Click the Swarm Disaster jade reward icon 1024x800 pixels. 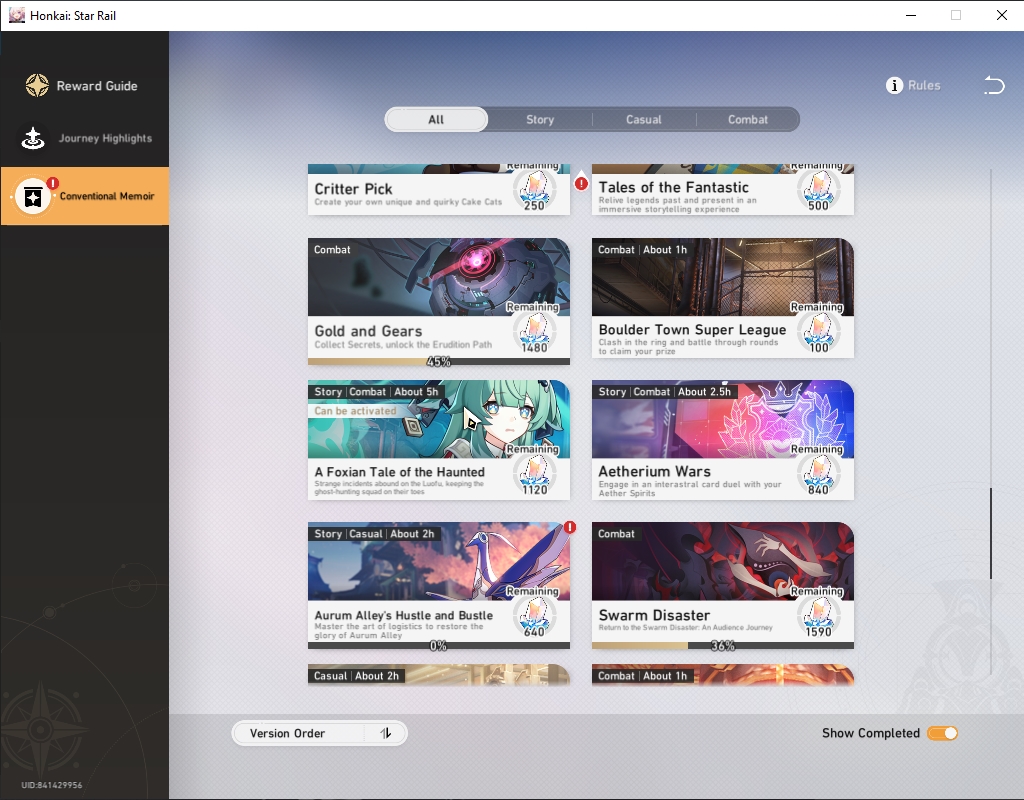click(818, 616)
